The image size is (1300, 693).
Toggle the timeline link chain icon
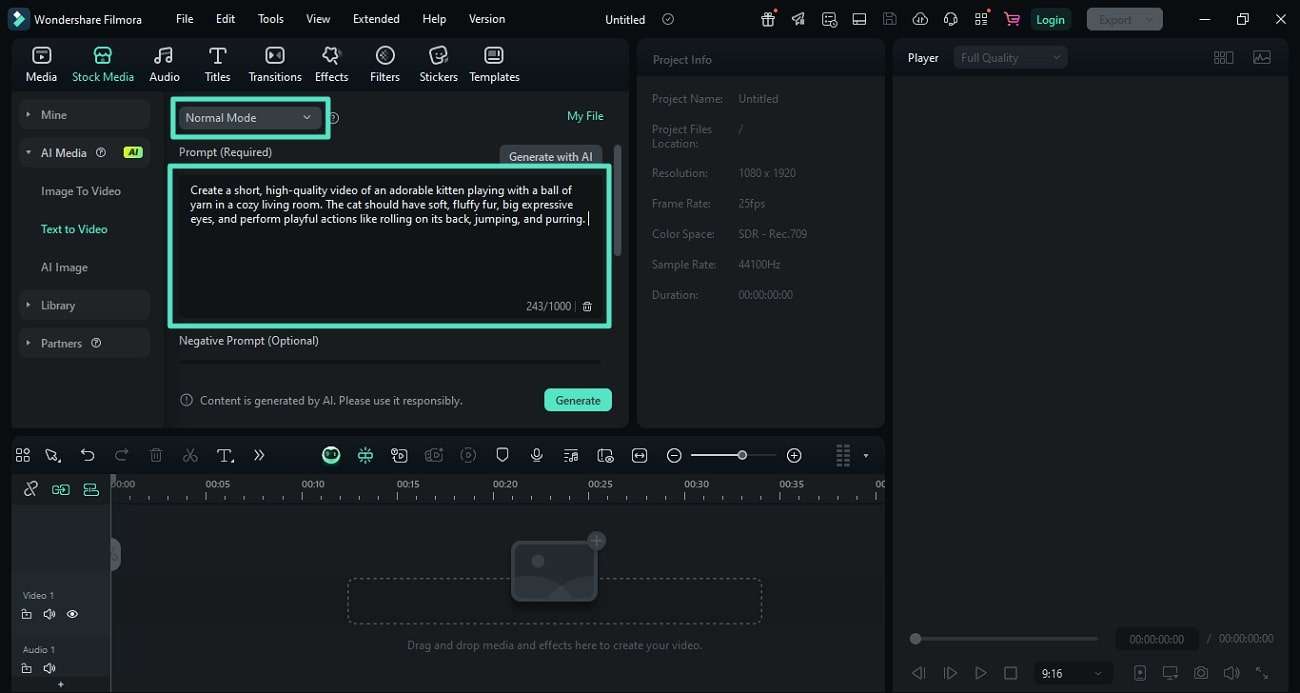(31, 489)
